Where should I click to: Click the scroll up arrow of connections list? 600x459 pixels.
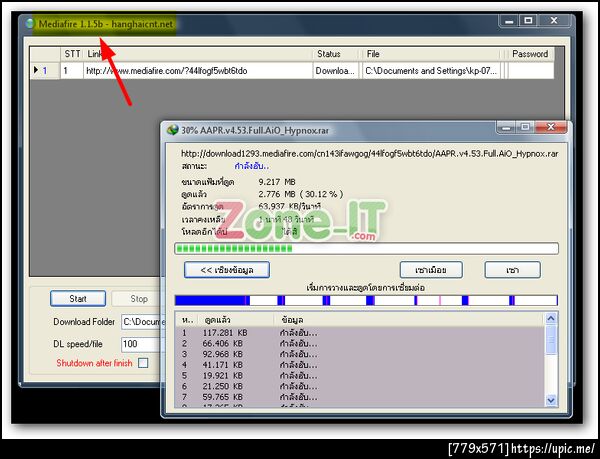coord(551,318)
